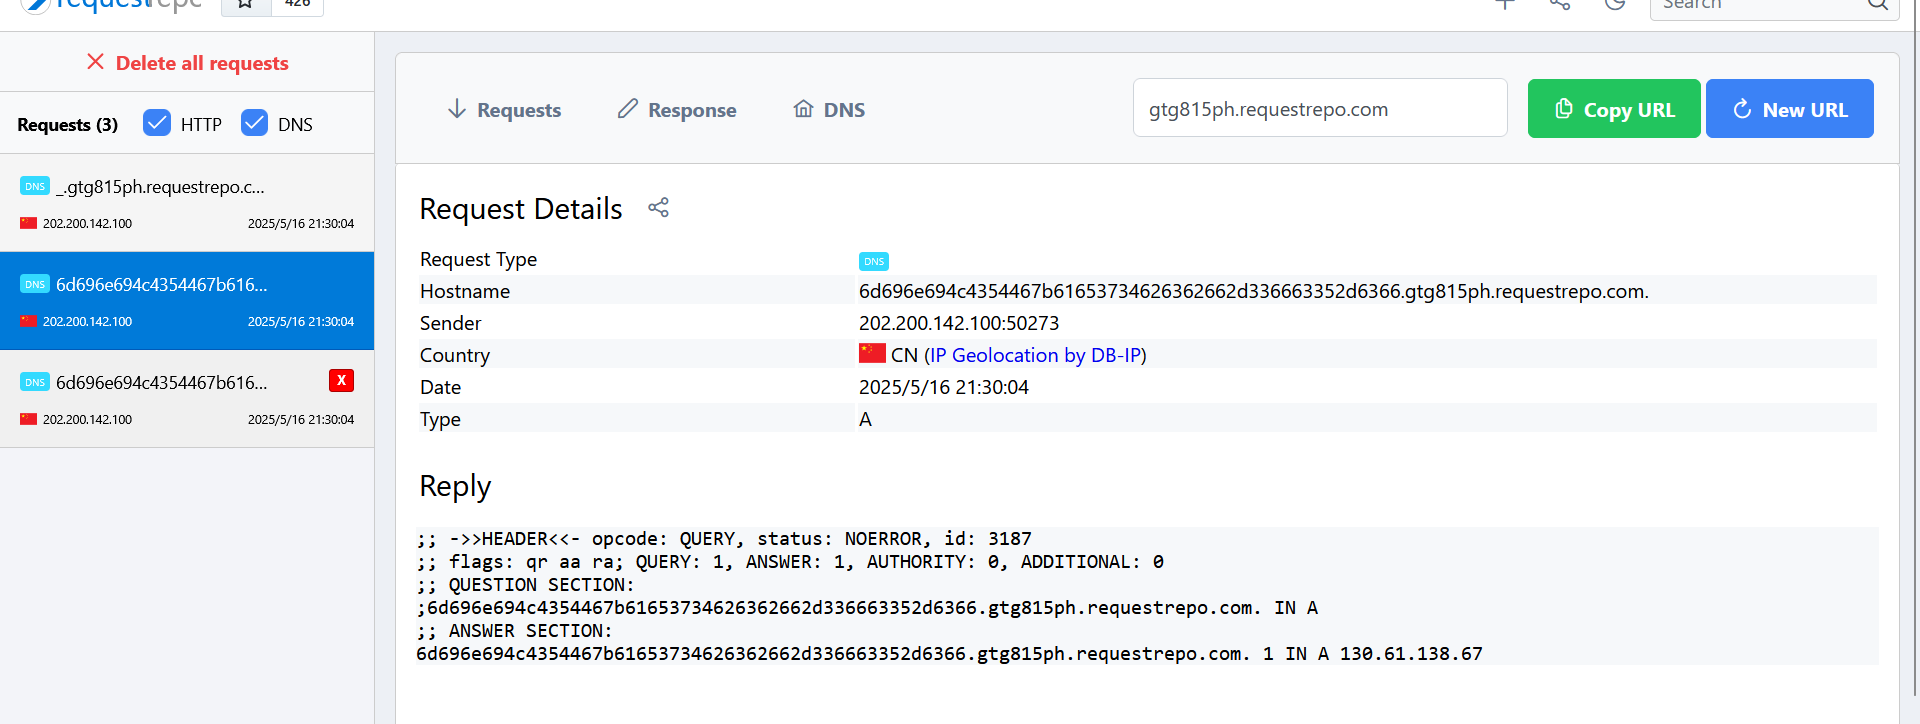Click the pencil icon in Response tab

[628, 109]
